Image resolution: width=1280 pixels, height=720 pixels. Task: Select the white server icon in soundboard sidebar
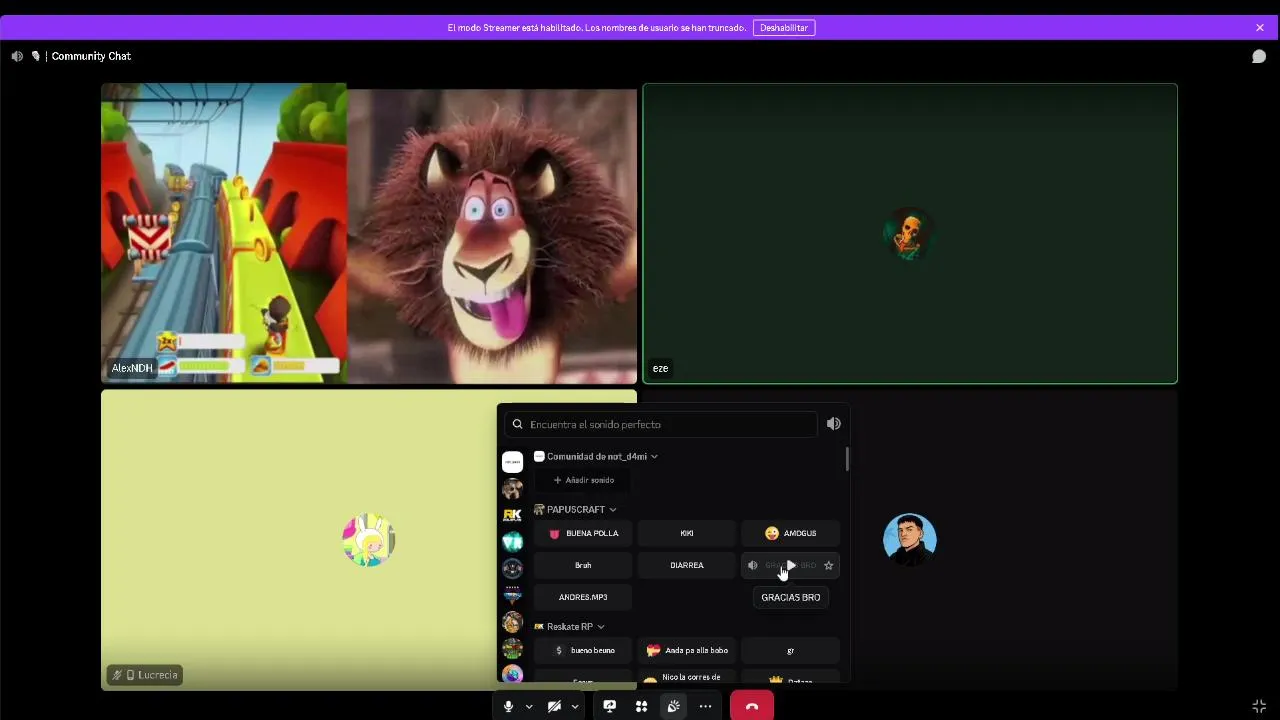pos(512,462)
